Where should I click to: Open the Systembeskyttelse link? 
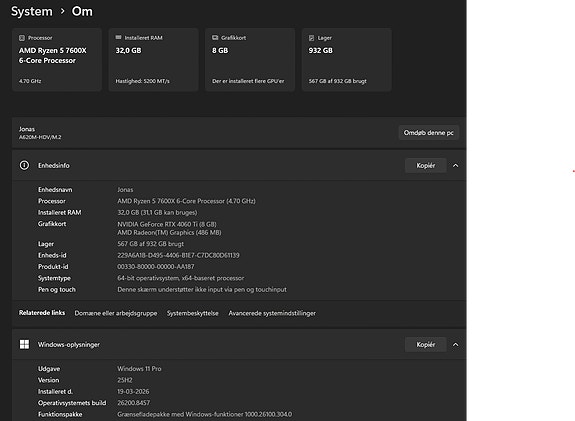coord(193,313)
